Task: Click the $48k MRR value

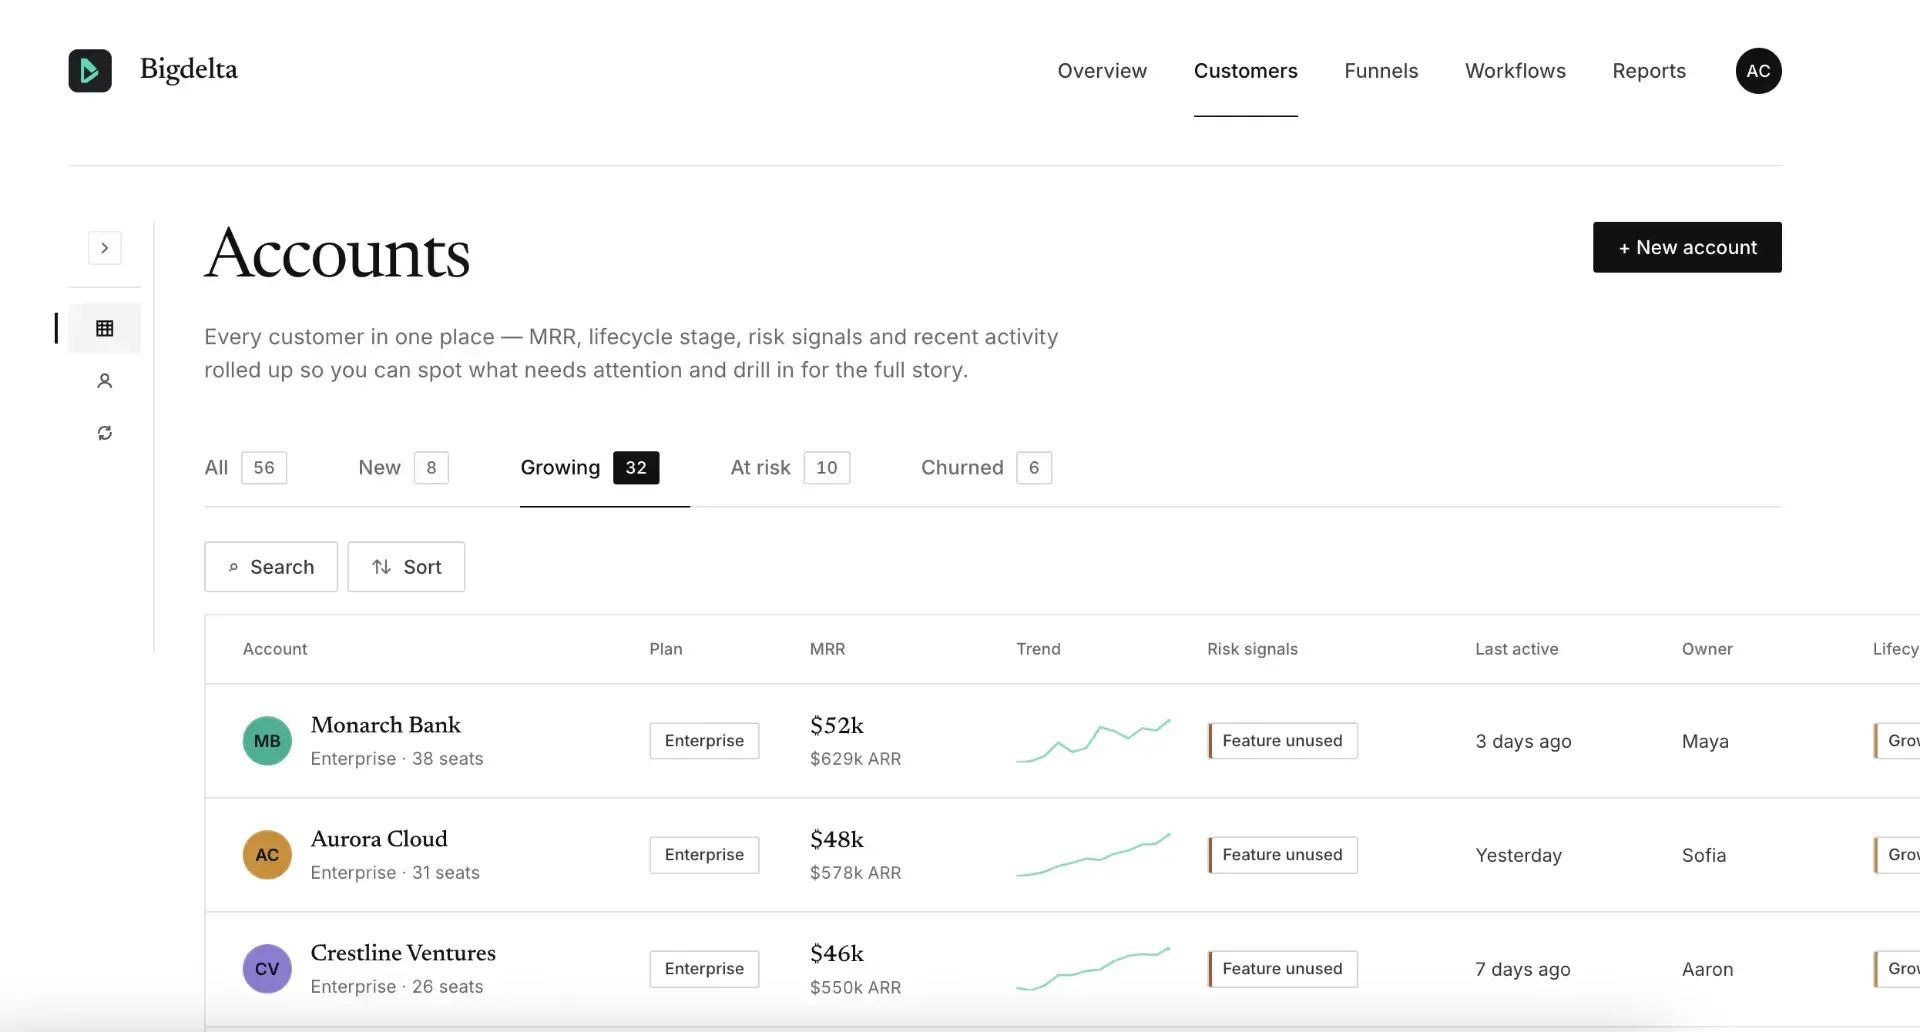Action: tap(837, 839)
